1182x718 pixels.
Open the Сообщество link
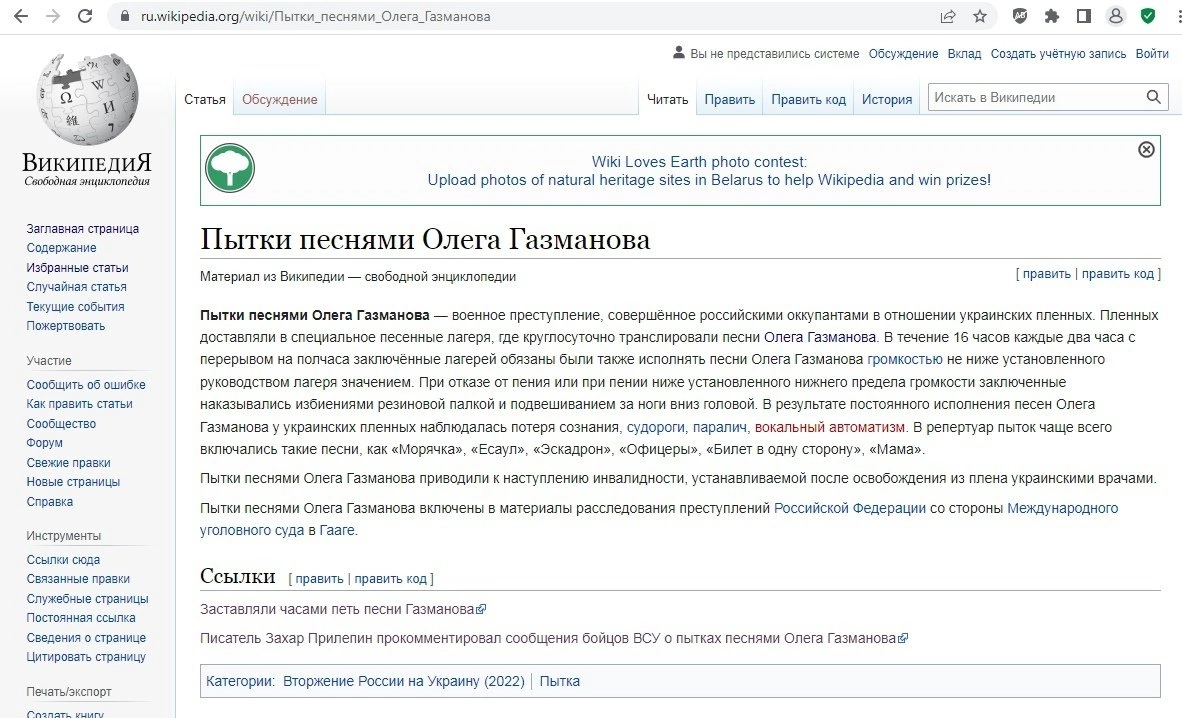(61, 424)
